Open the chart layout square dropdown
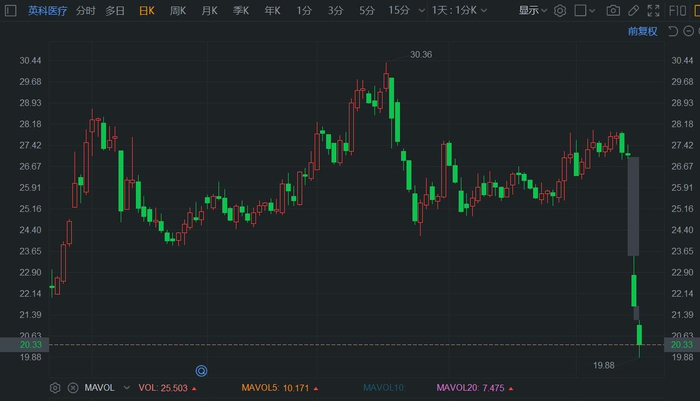Screen dimensions: 700x401 585,11
